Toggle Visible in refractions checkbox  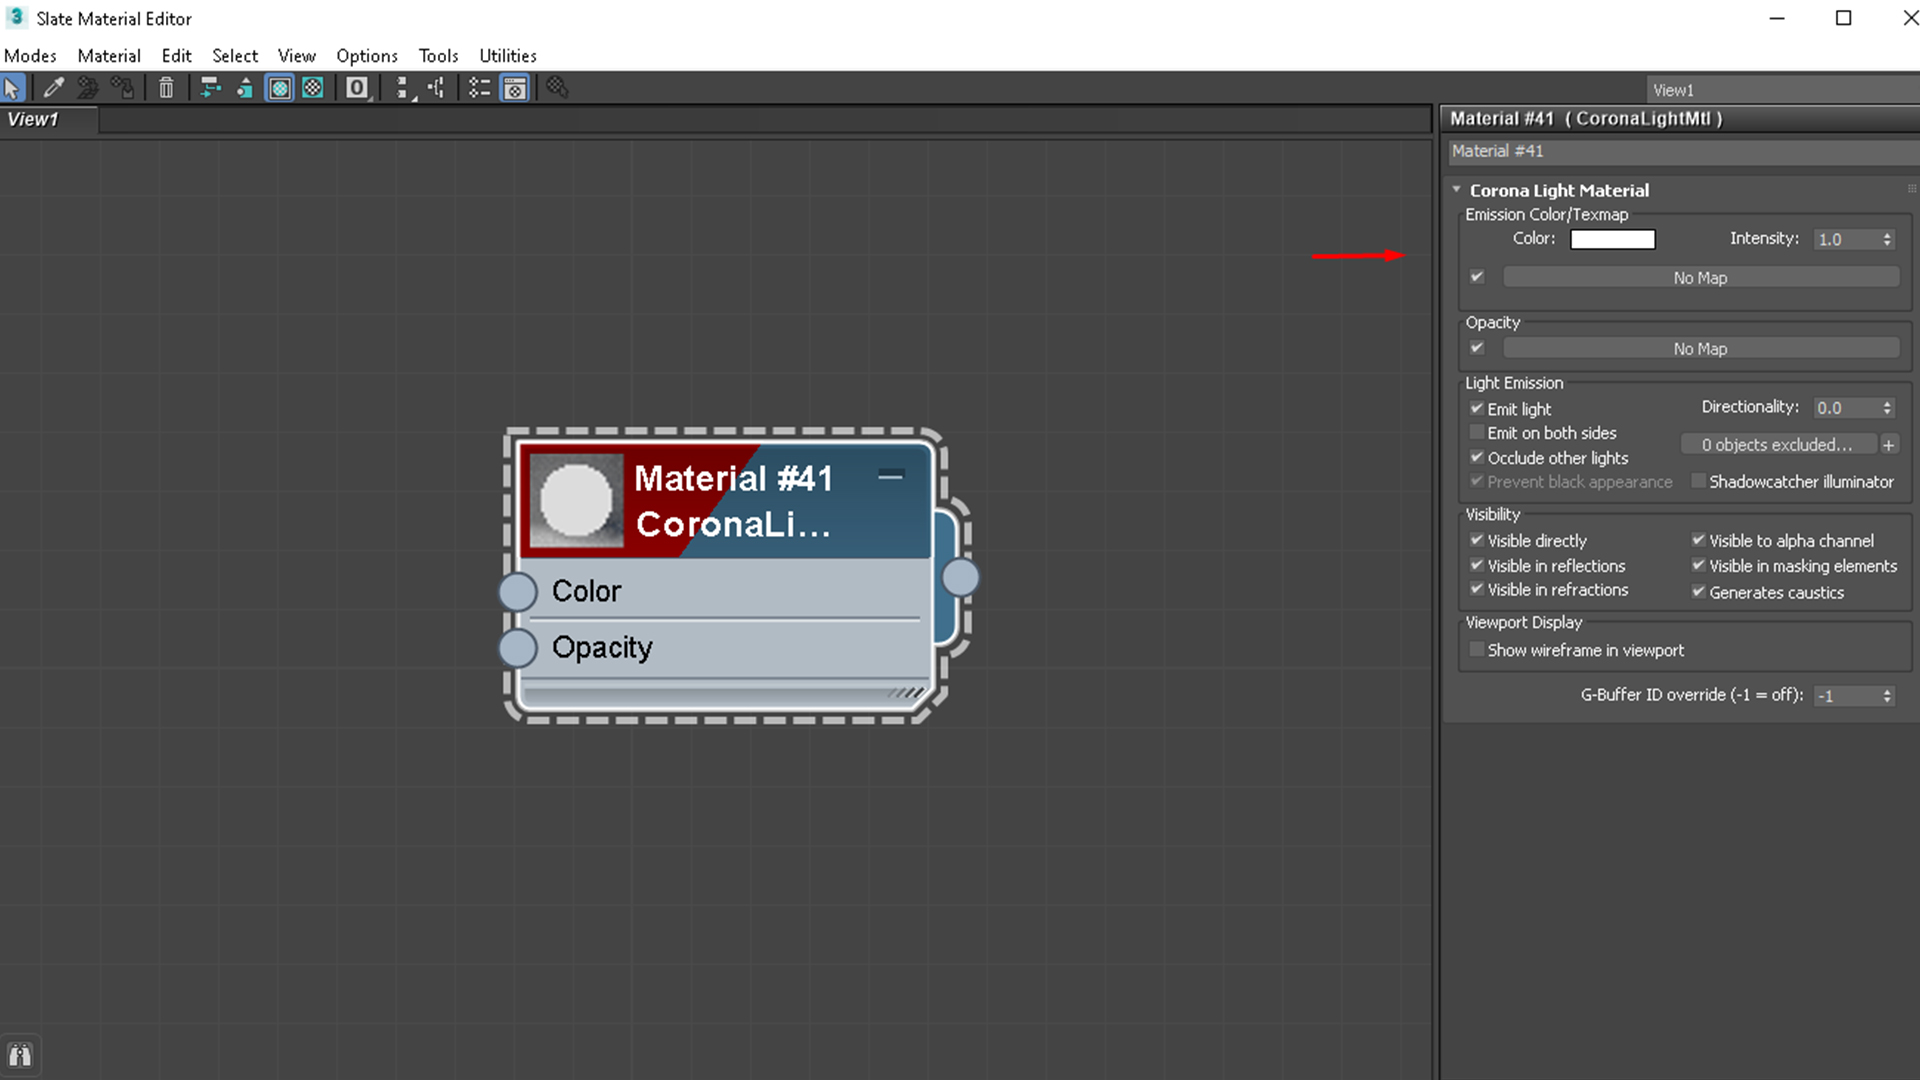(x=1477, y=589)
